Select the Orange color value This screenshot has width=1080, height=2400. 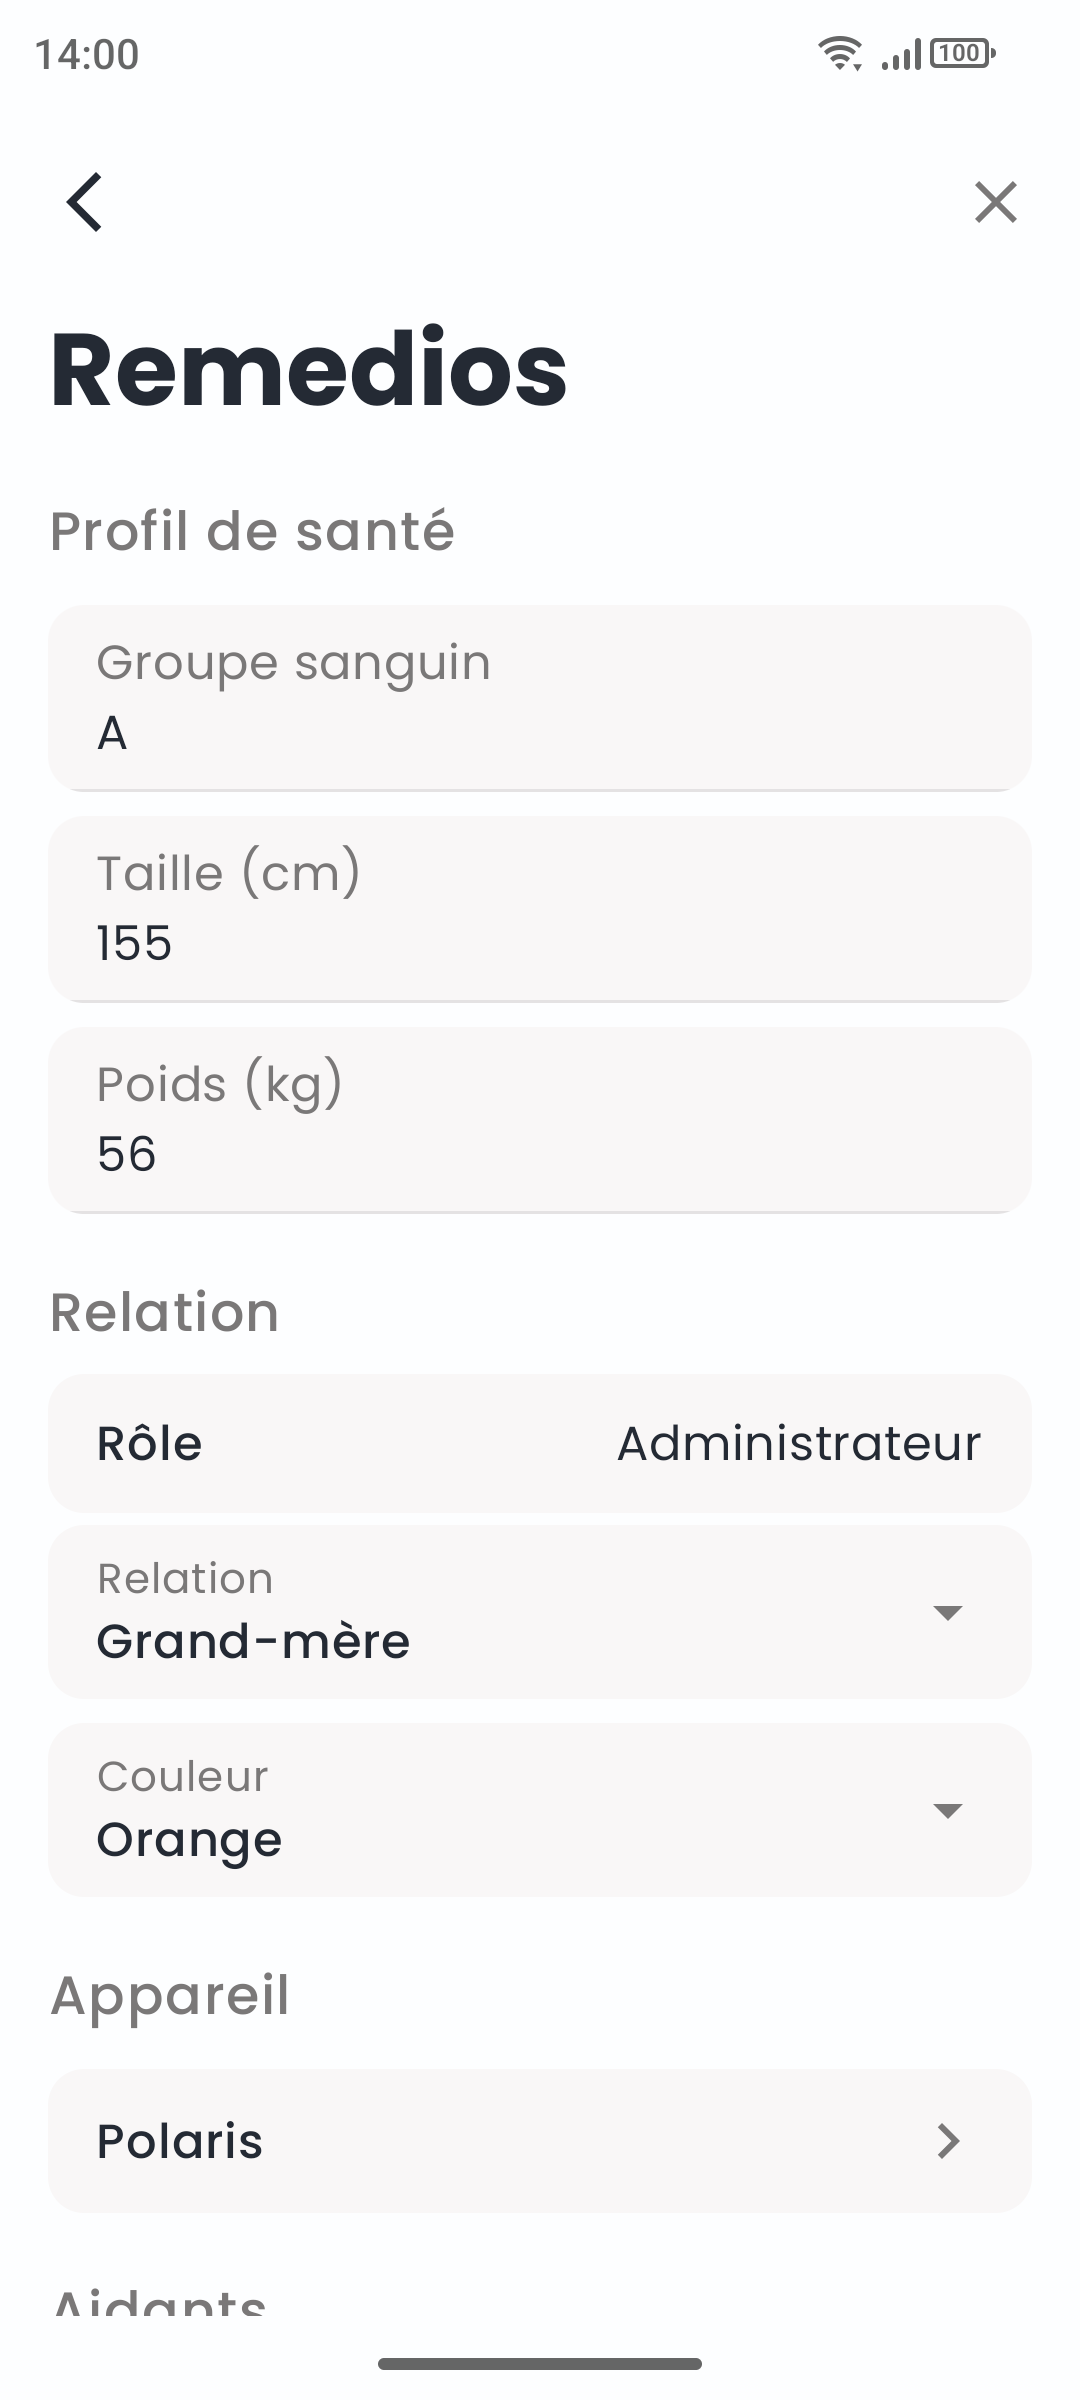coord(189,1840)
